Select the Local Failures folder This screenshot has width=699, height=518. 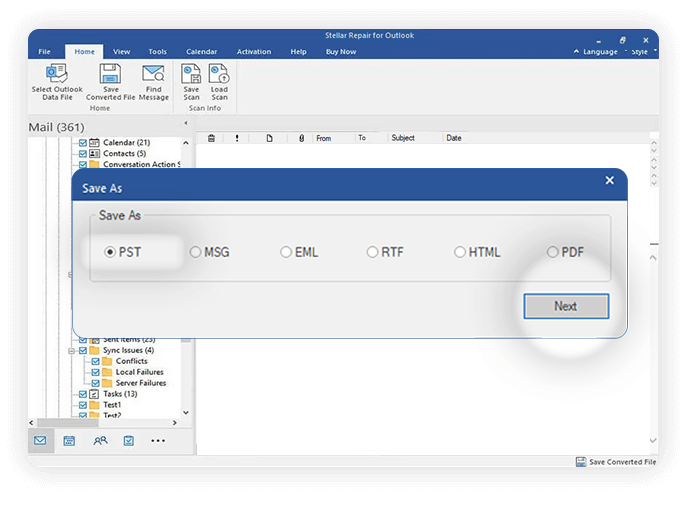click(140, 372)
